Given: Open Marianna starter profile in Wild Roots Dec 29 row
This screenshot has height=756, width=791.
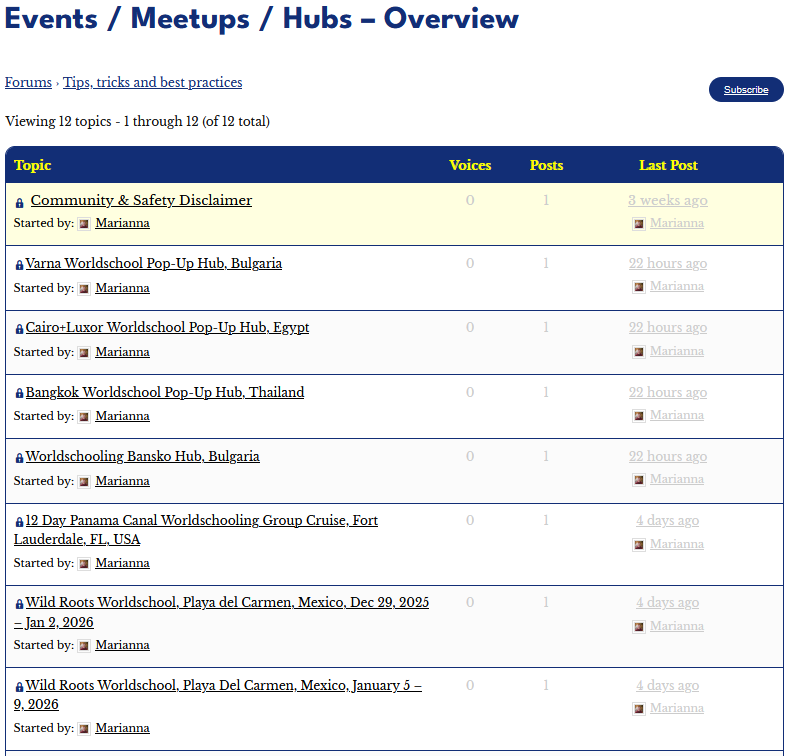Looking at the screenshot, I should [123, 645].
